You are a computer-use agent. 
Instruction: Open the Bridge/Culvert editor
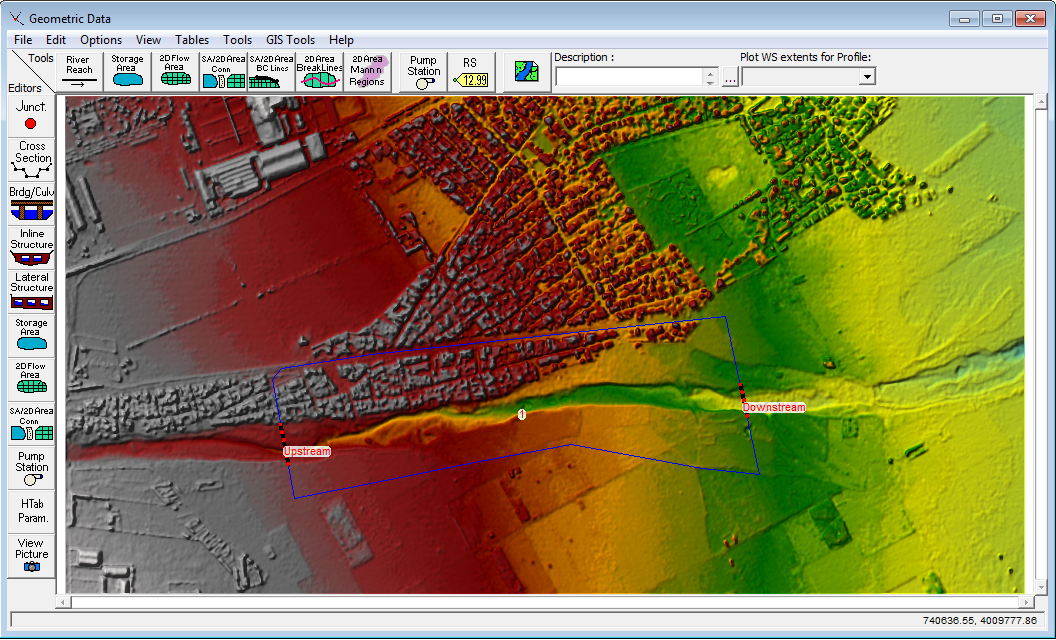[x=31, y=203]
